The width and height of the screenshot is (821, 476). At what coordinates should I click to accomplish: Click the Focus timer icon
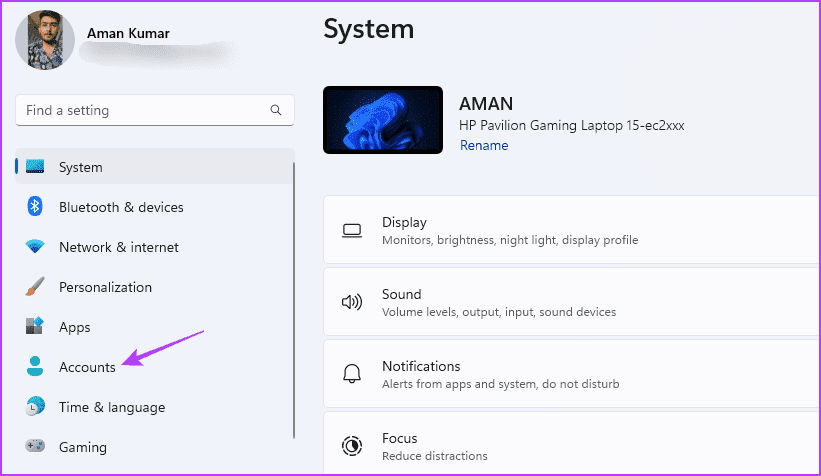pos(352,446)
